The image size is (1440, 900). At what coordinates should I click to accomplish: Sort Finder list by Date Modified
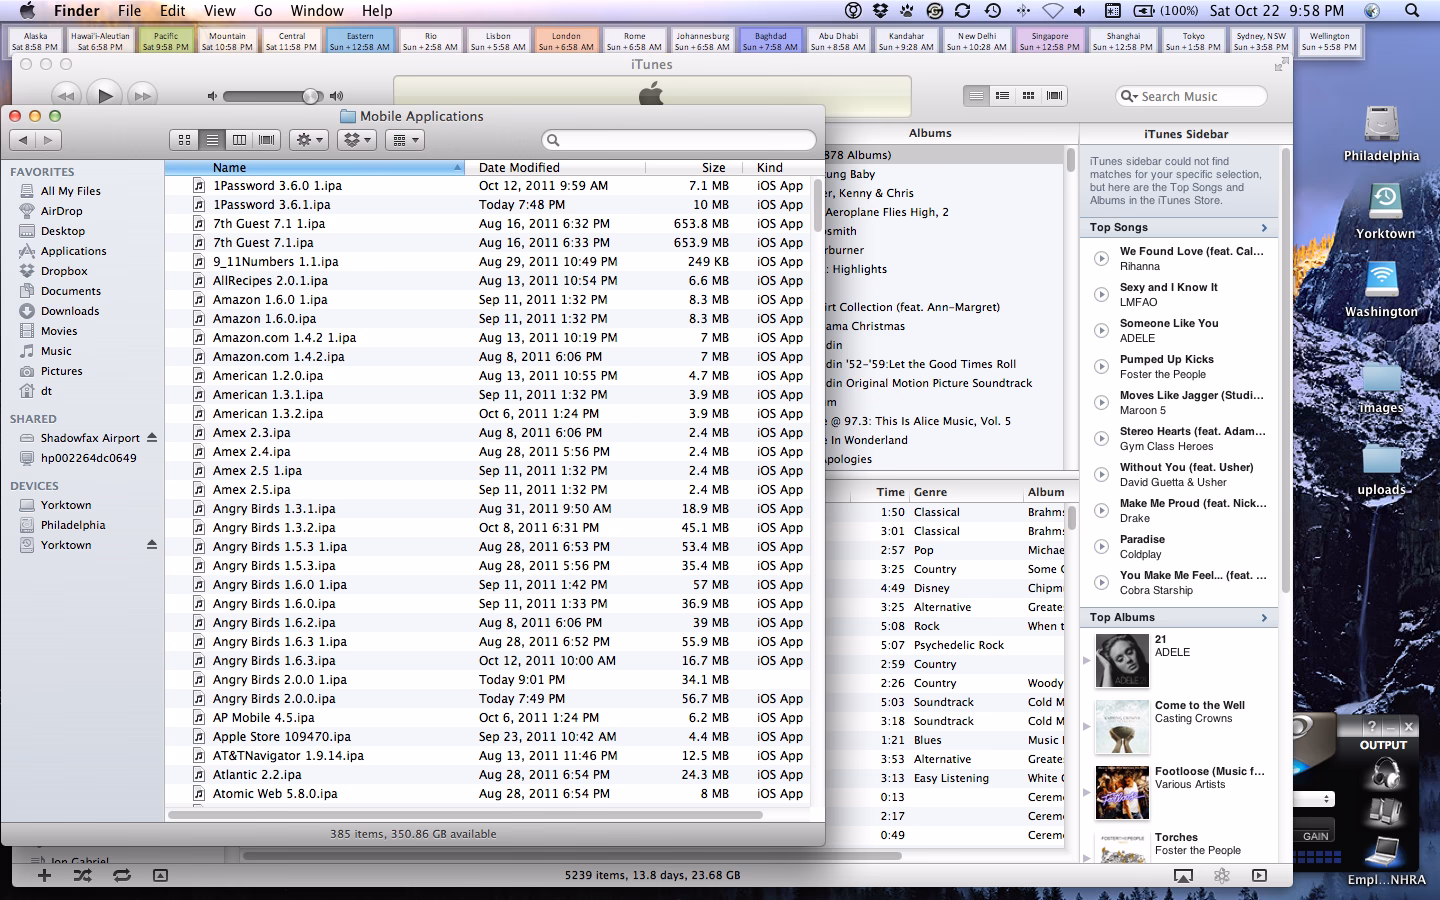click(555, 167)
